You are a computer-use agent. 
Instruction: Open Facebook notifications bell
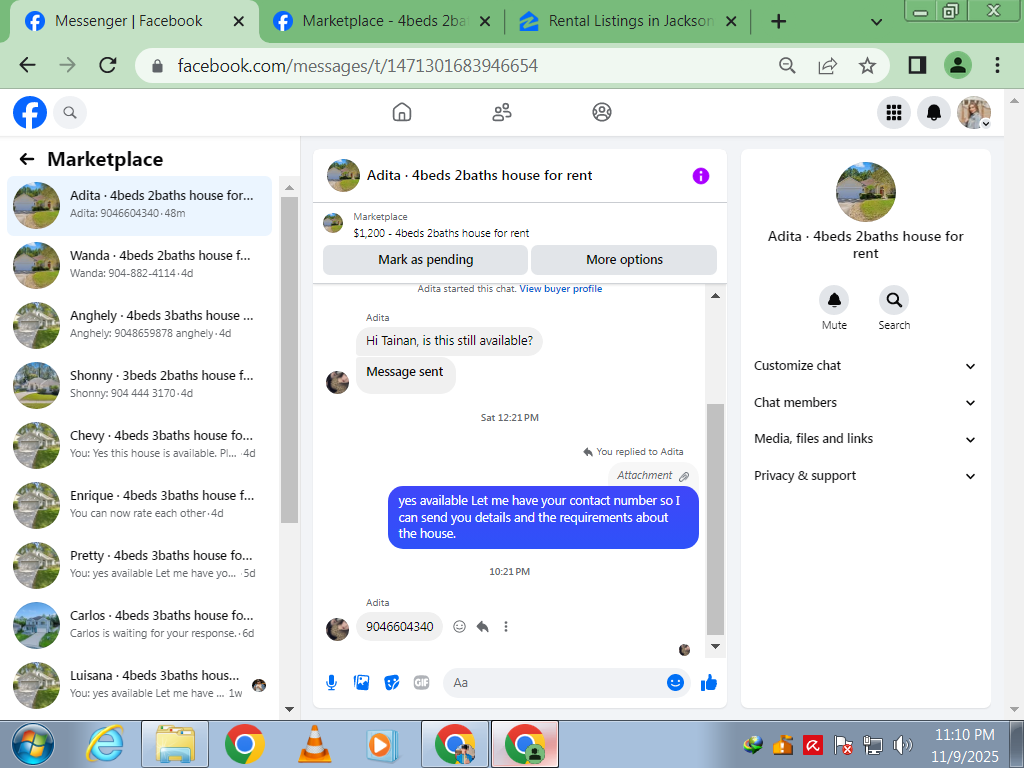click(x=934, y=113)
